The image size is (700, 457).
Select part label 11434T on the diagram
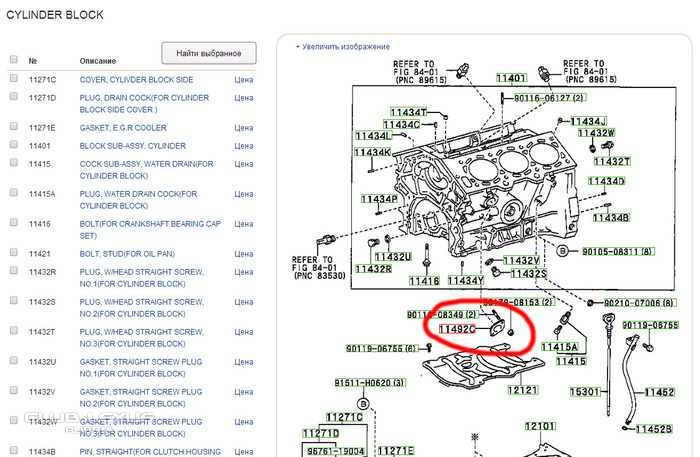[x=408, y=113]
